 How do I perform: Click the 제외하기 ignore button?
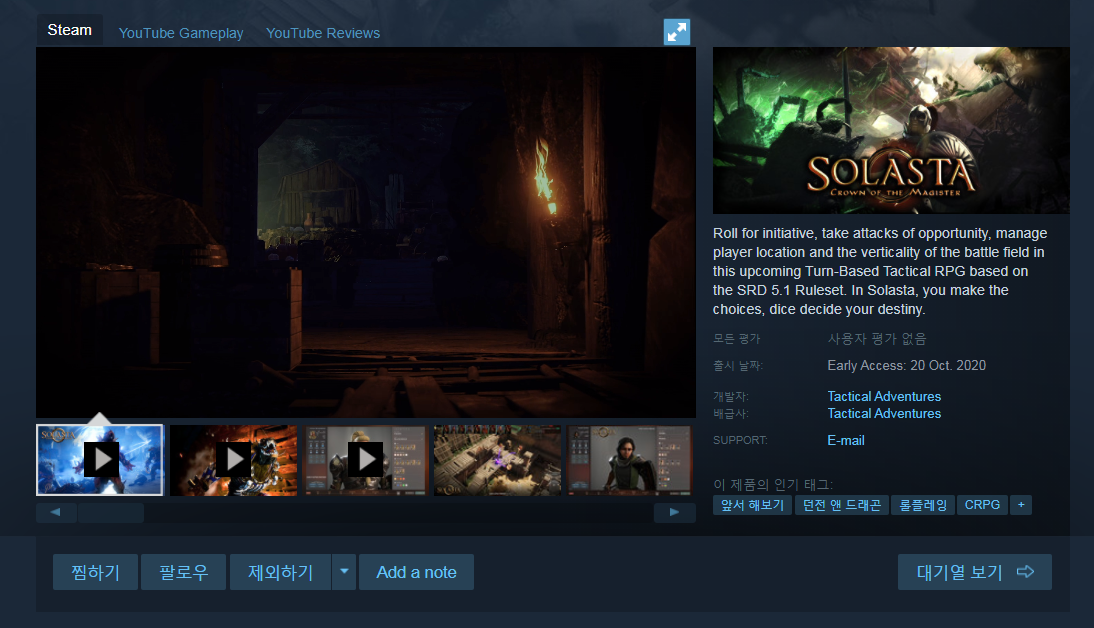[280, 572]
